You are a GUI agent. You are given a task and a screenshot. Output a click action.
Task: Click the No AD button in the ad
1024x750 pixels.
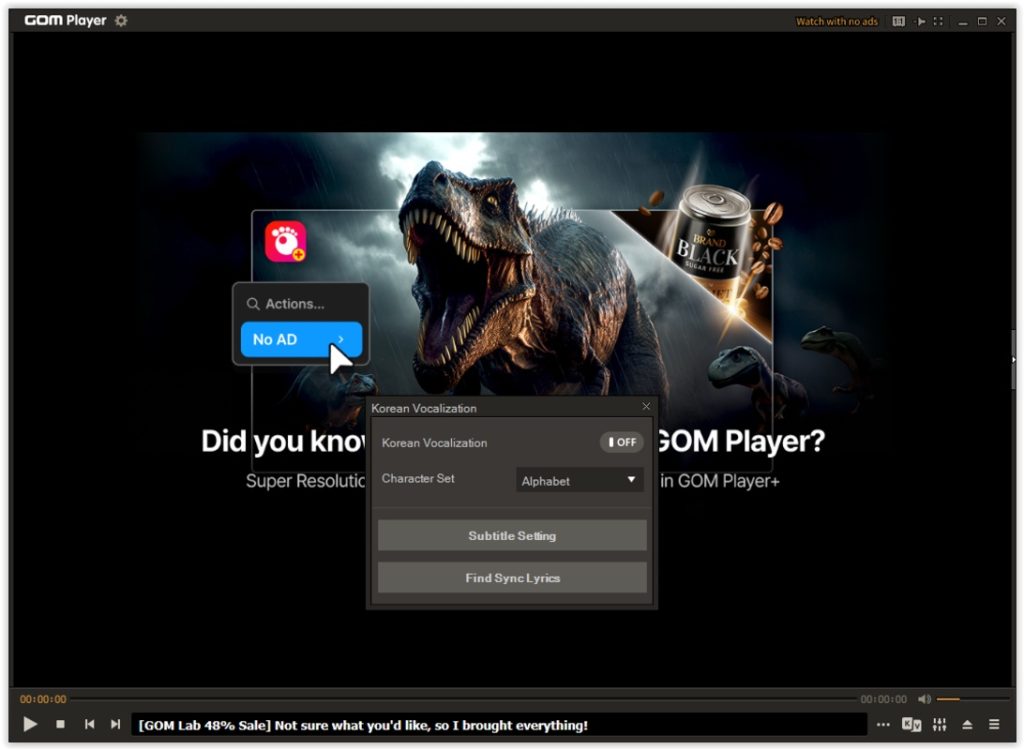(x=301, y=339)
